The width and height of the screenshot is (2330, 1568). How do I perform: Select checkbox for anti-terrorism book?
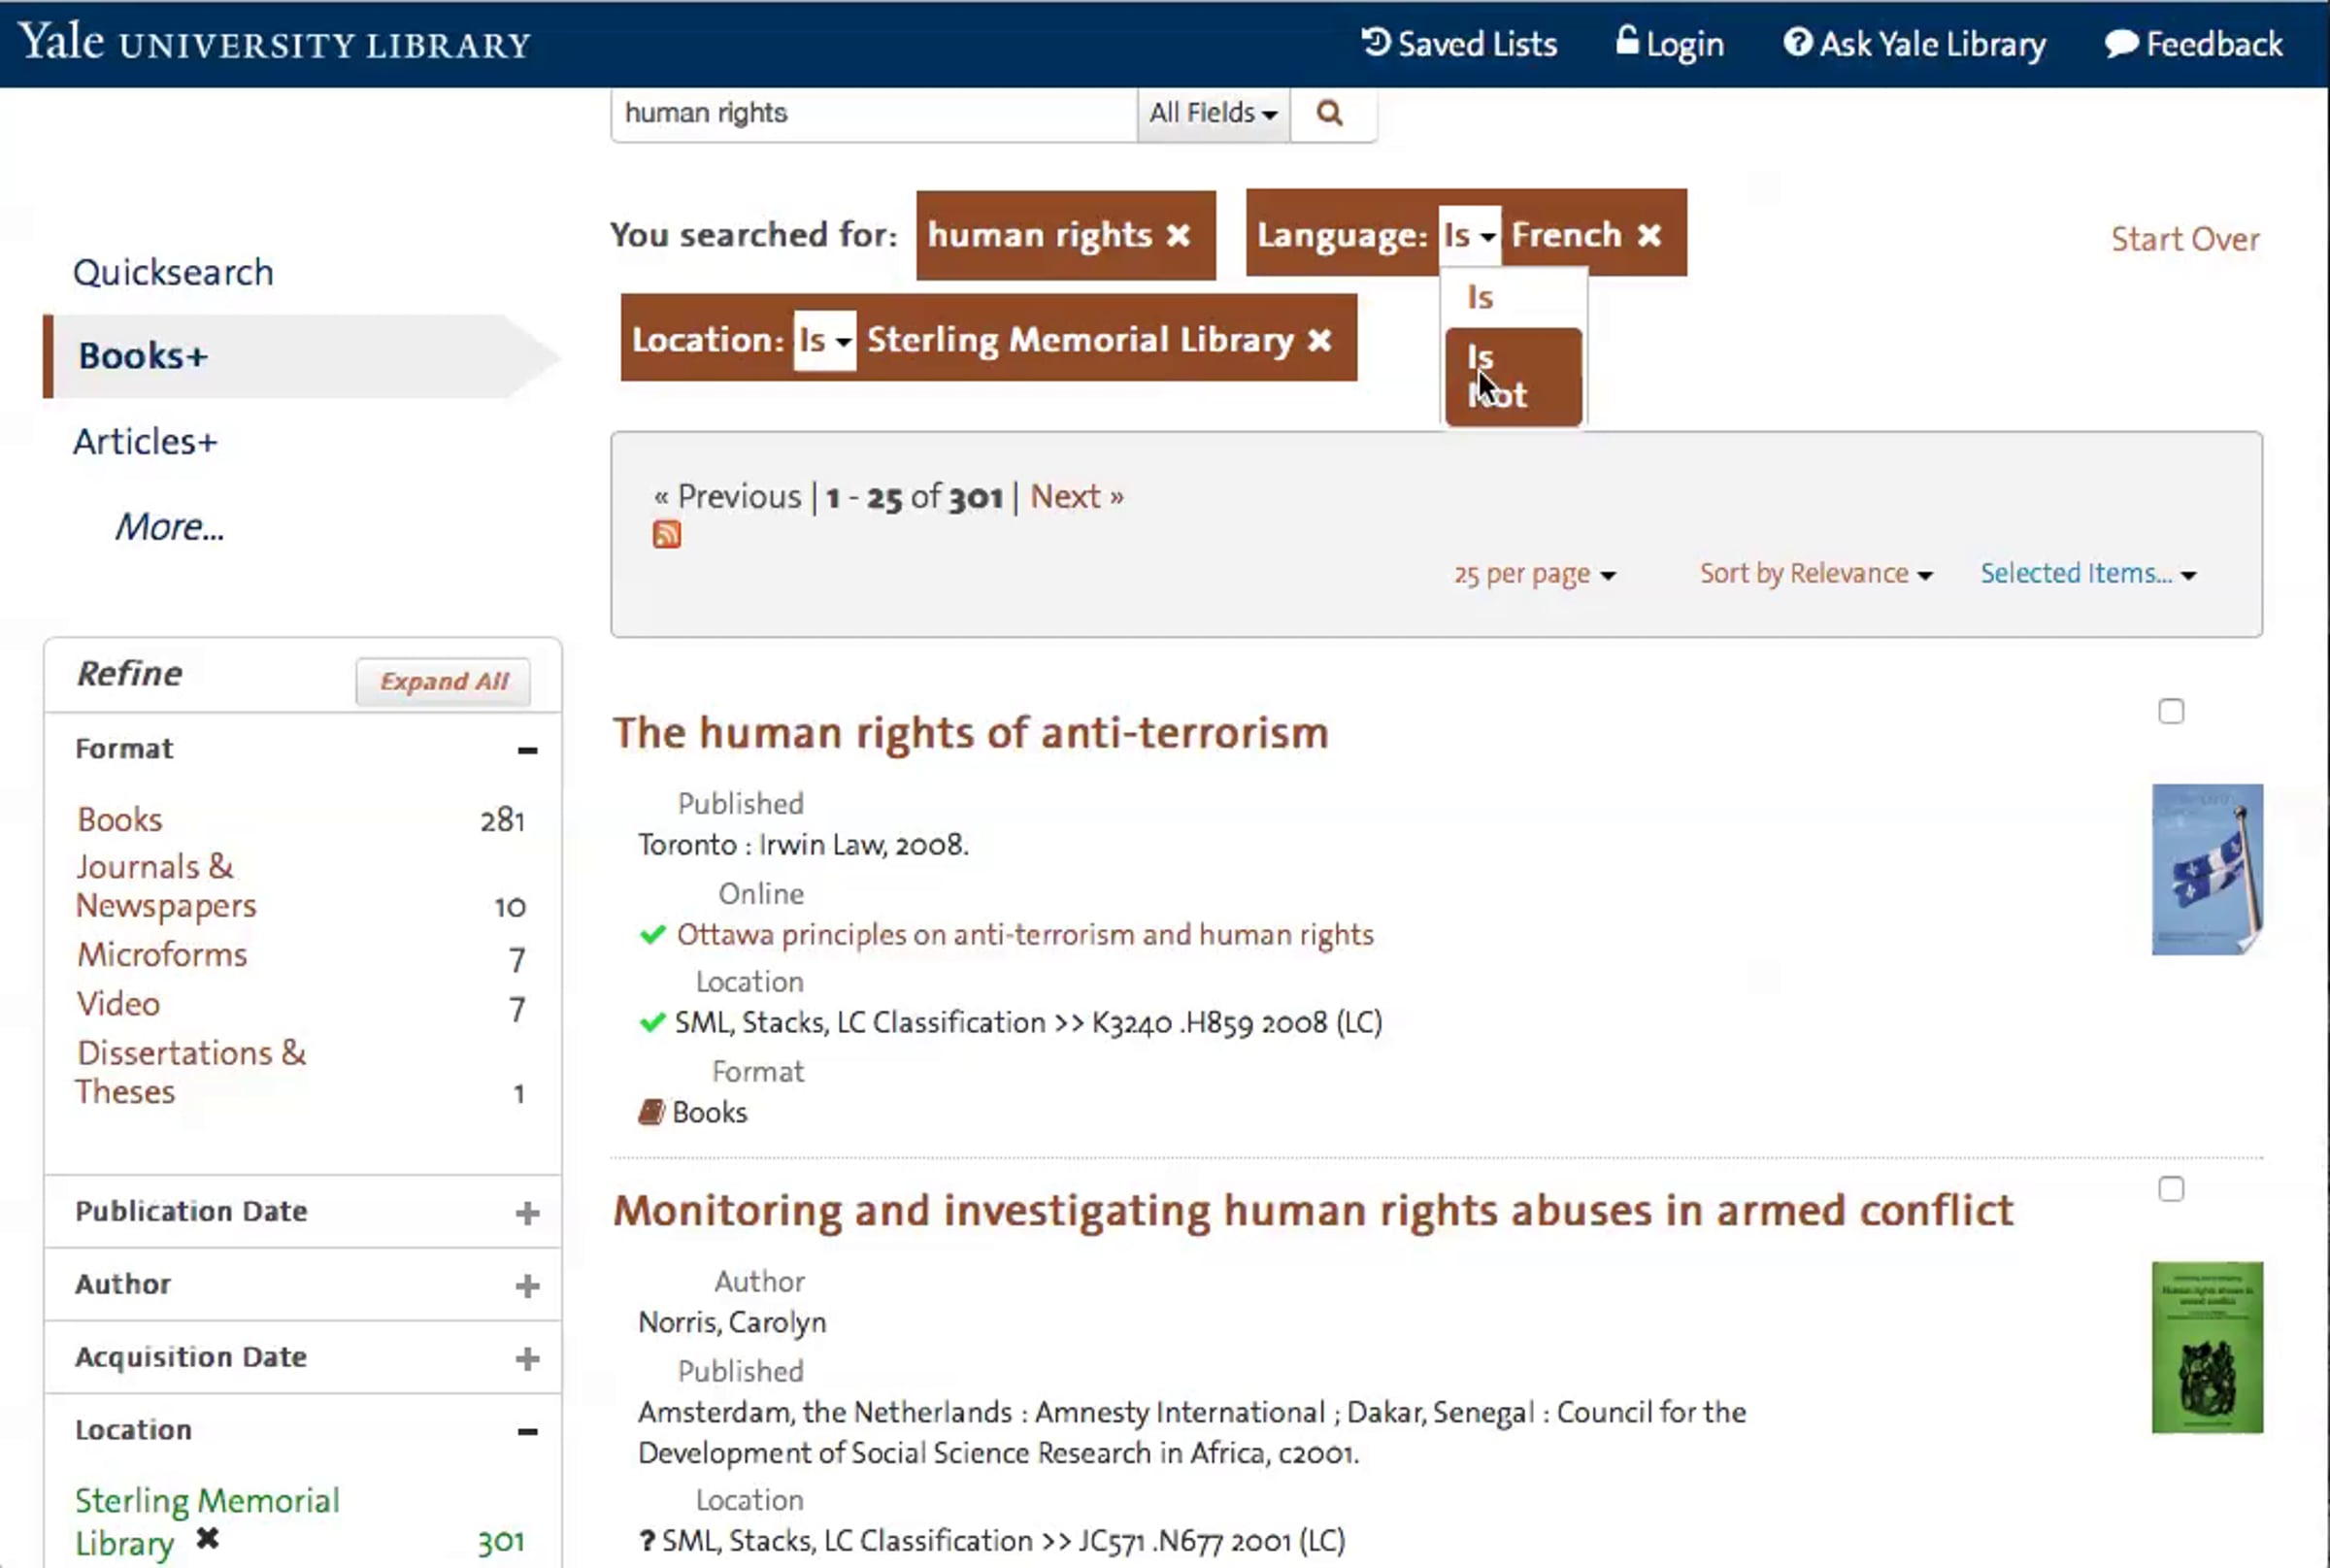point(2170,711)
